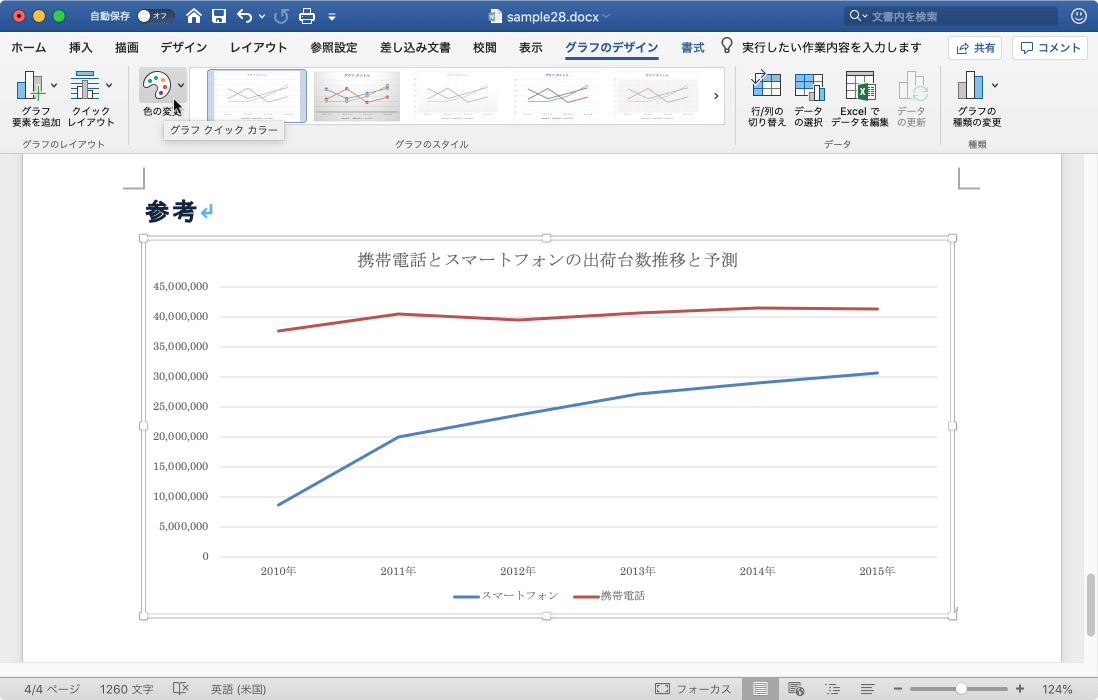This screenshot has width=1098, height=700.
Task: Click the Comments button (コメント)
Action: [1050, 48]
